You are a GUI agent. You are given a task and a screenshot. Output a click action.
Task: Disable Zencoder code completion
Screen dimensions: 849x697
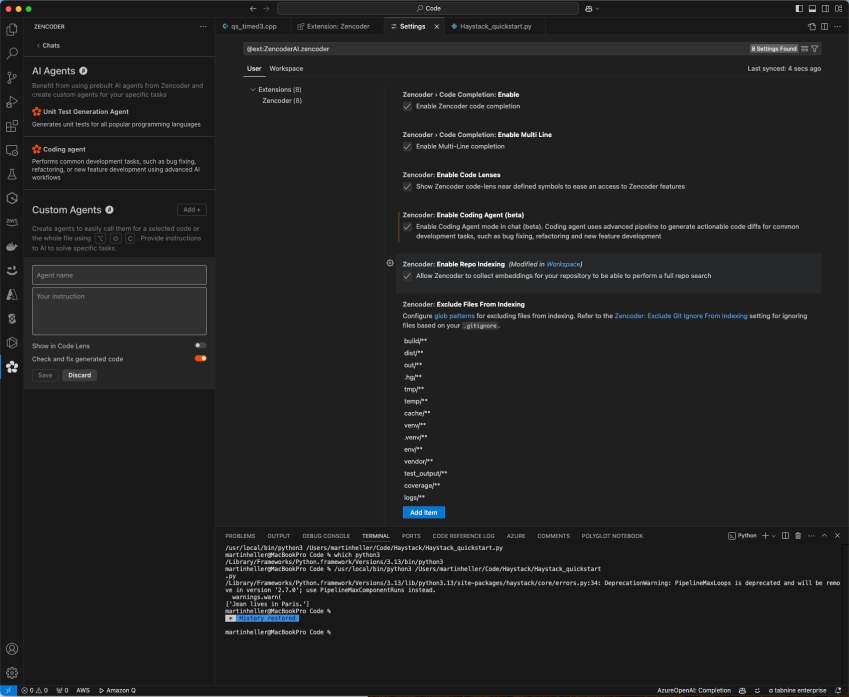407,105
